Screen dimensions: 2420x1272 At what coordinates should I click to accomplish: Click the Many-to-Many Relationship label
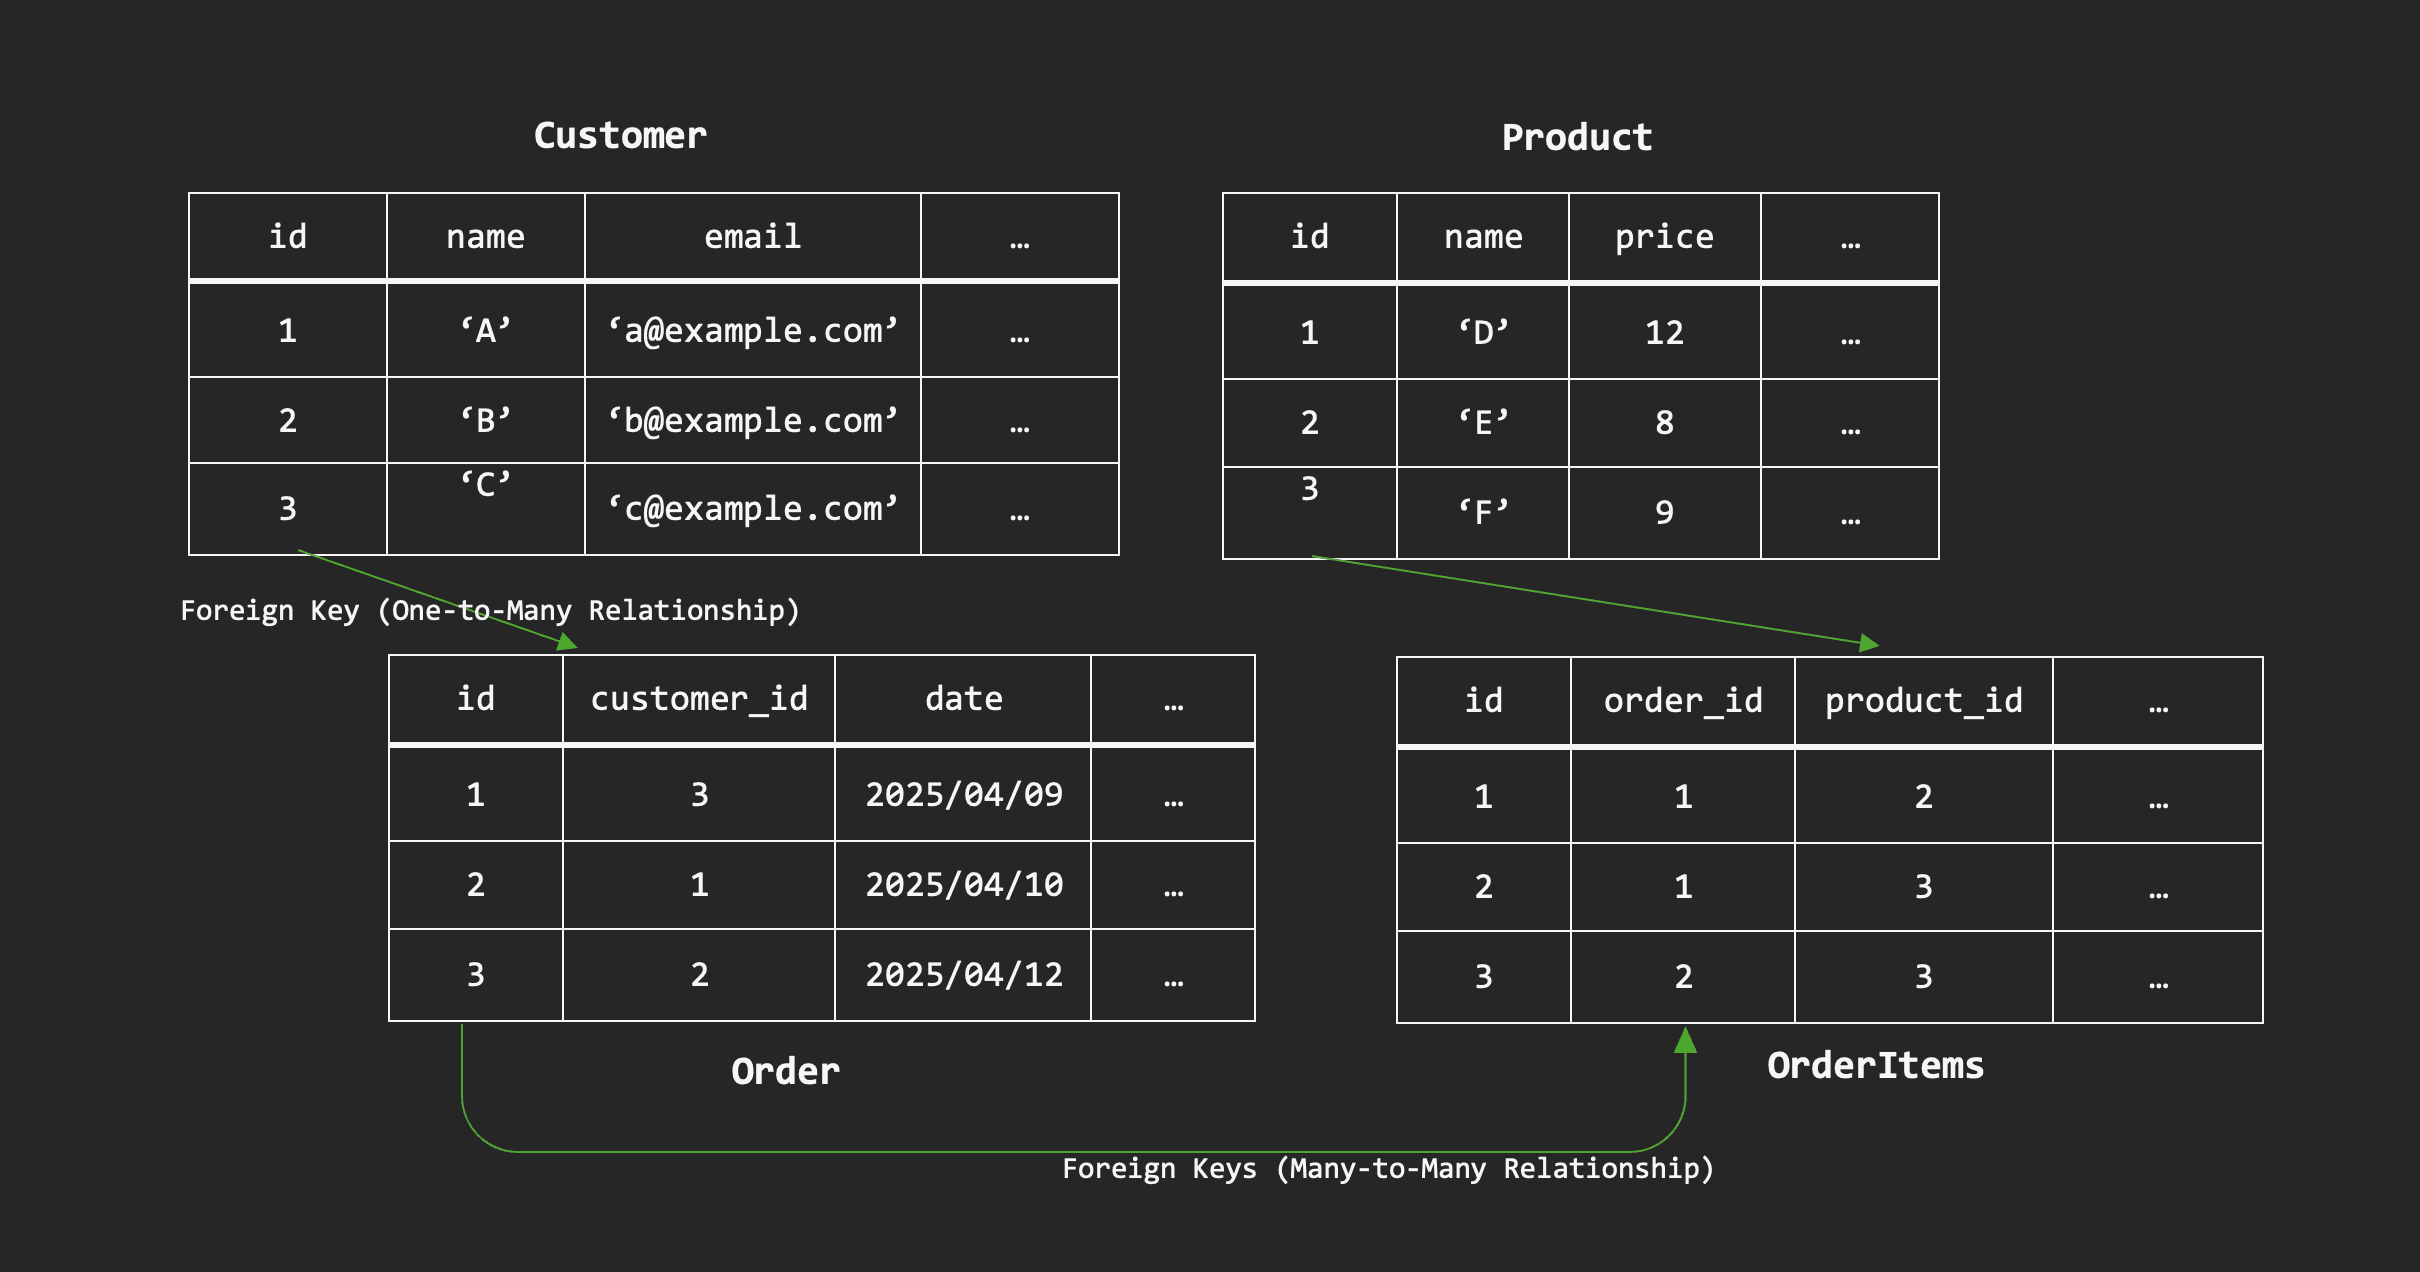(x=1388, y=1169)
